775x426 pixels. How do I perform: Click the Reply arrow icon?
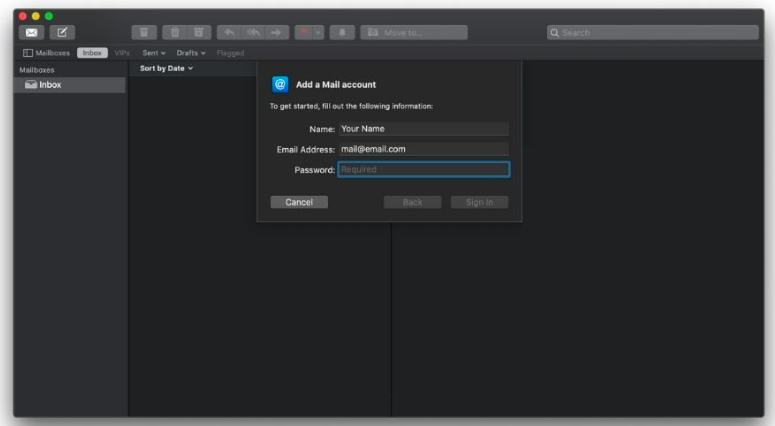(227, 33)
